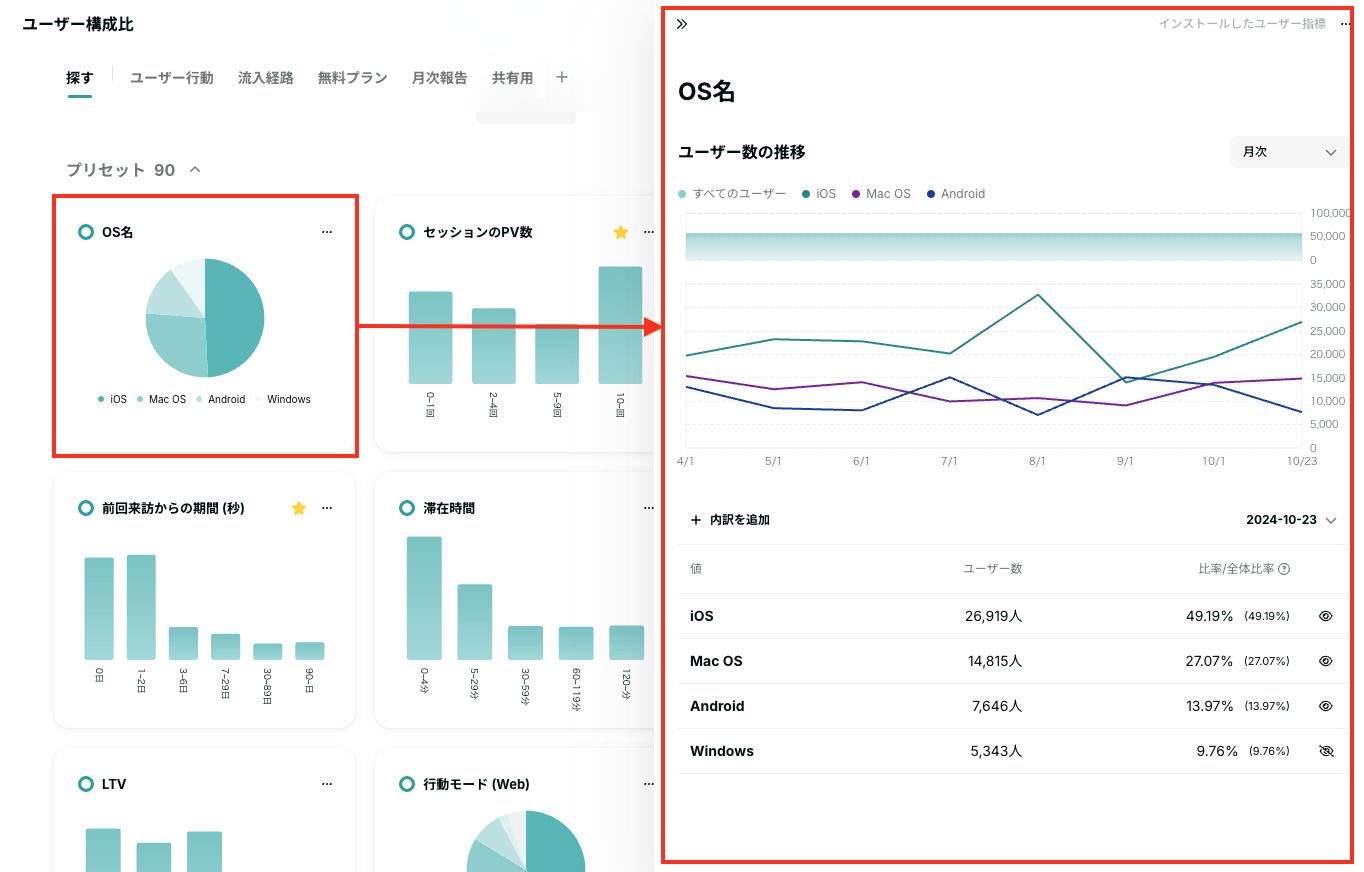This screenshot has height=872, width=1364.
Task: Switch to the 探す tab
Action: pyautogui.click(x=80, y=78)
